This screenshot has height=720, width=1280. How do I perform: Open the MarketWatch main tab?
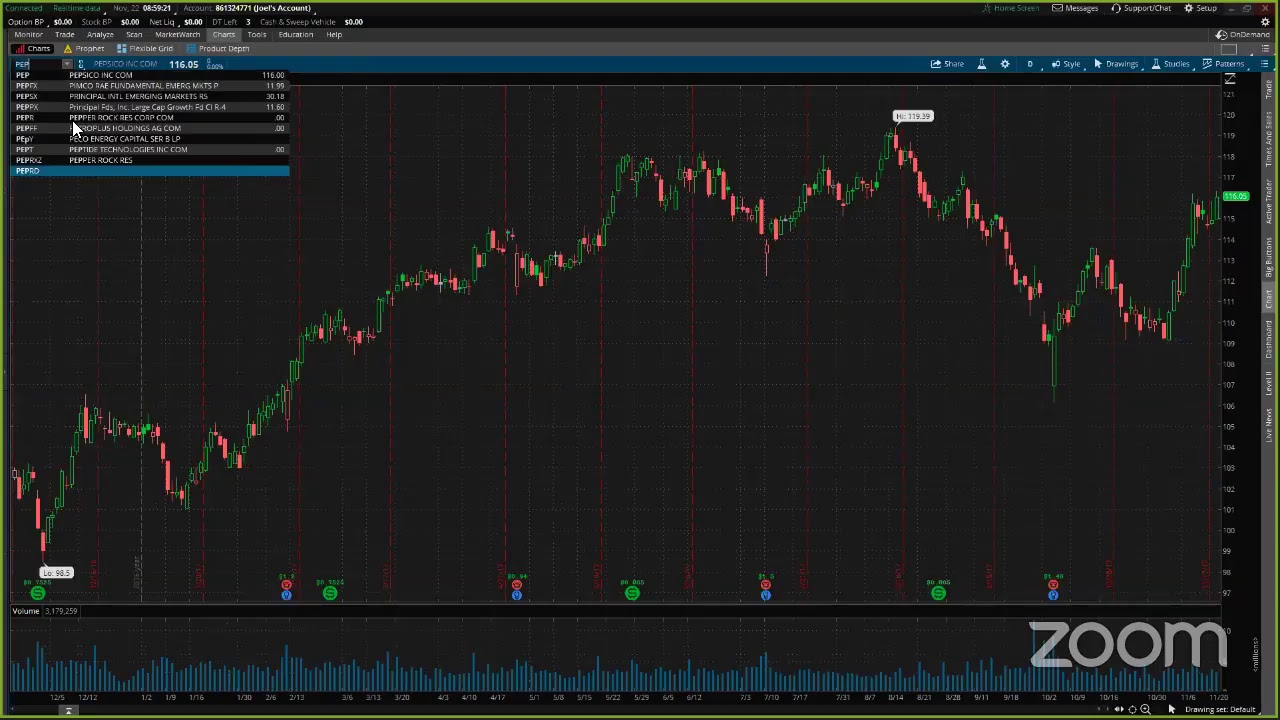177,34
